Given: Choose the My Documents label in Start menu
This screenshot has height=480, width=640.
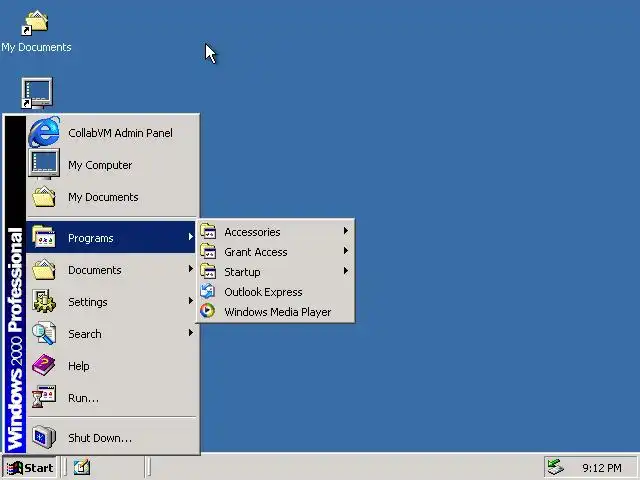Looking at the screenshot, I should [103, 197].
